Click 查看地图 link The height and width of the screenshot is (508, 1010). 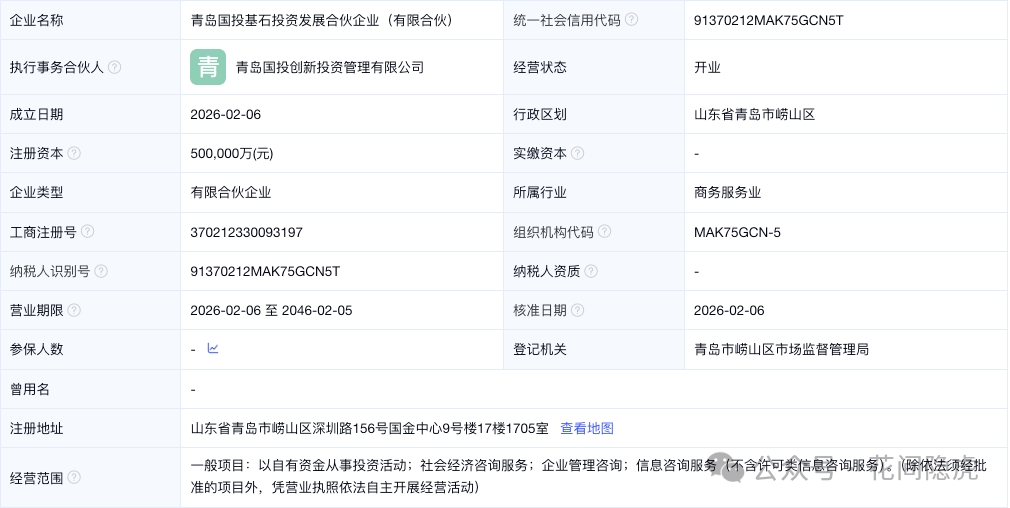click(587, 428)
